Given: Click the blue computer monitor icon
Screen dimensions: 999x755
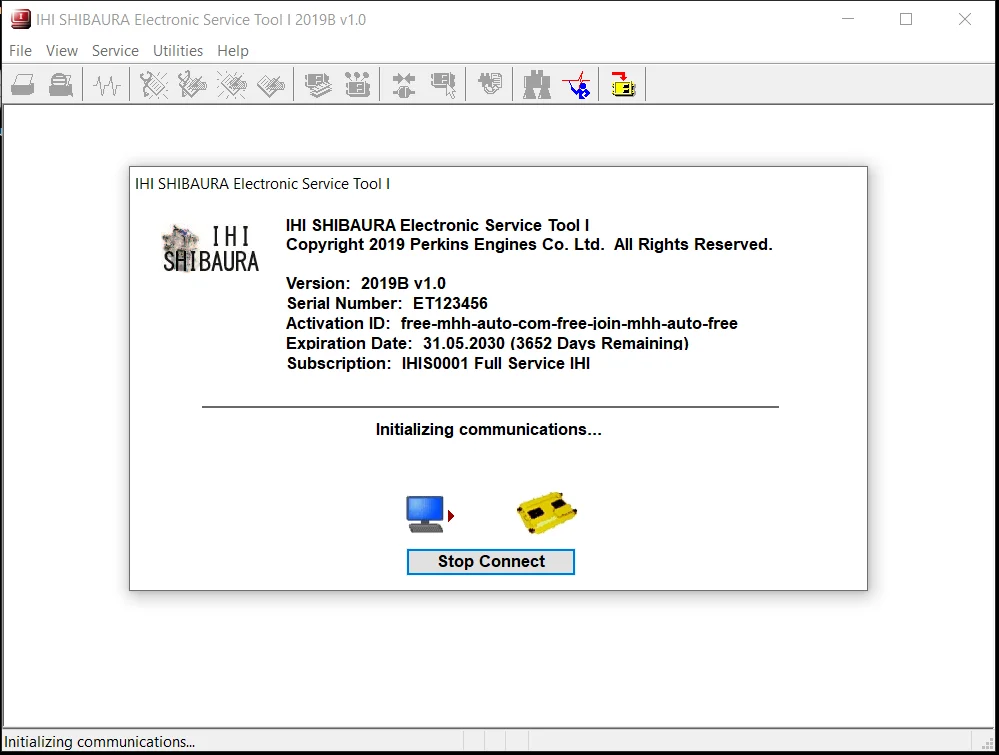Looking at the screenshot, I should coord(425,514).
